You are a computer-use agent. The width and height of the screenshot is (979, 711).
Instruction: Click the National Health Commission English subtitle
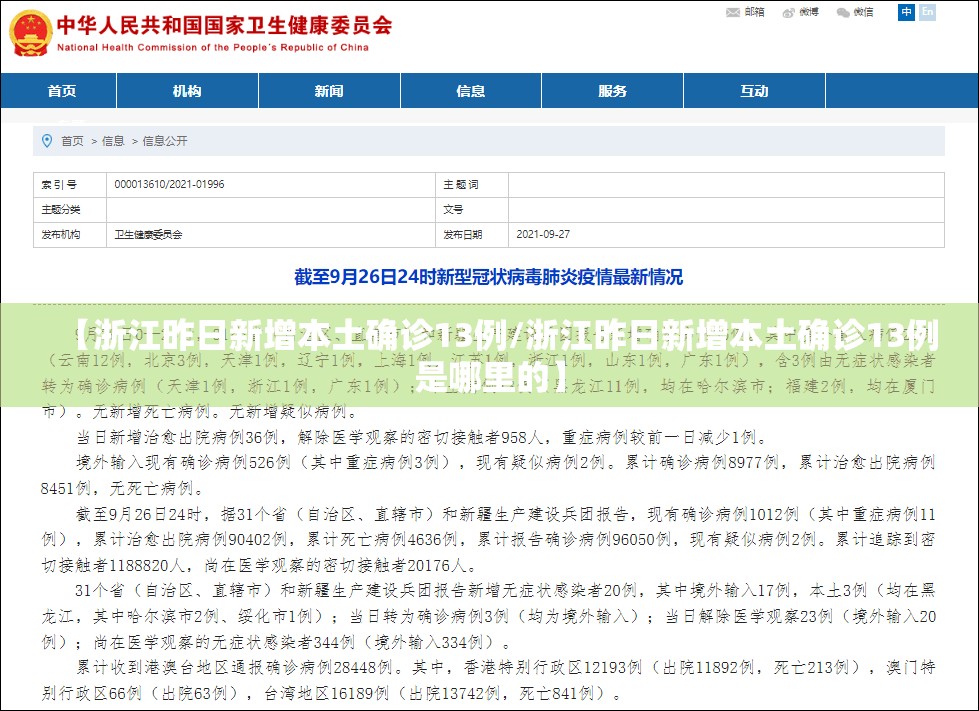click(213, 47)
